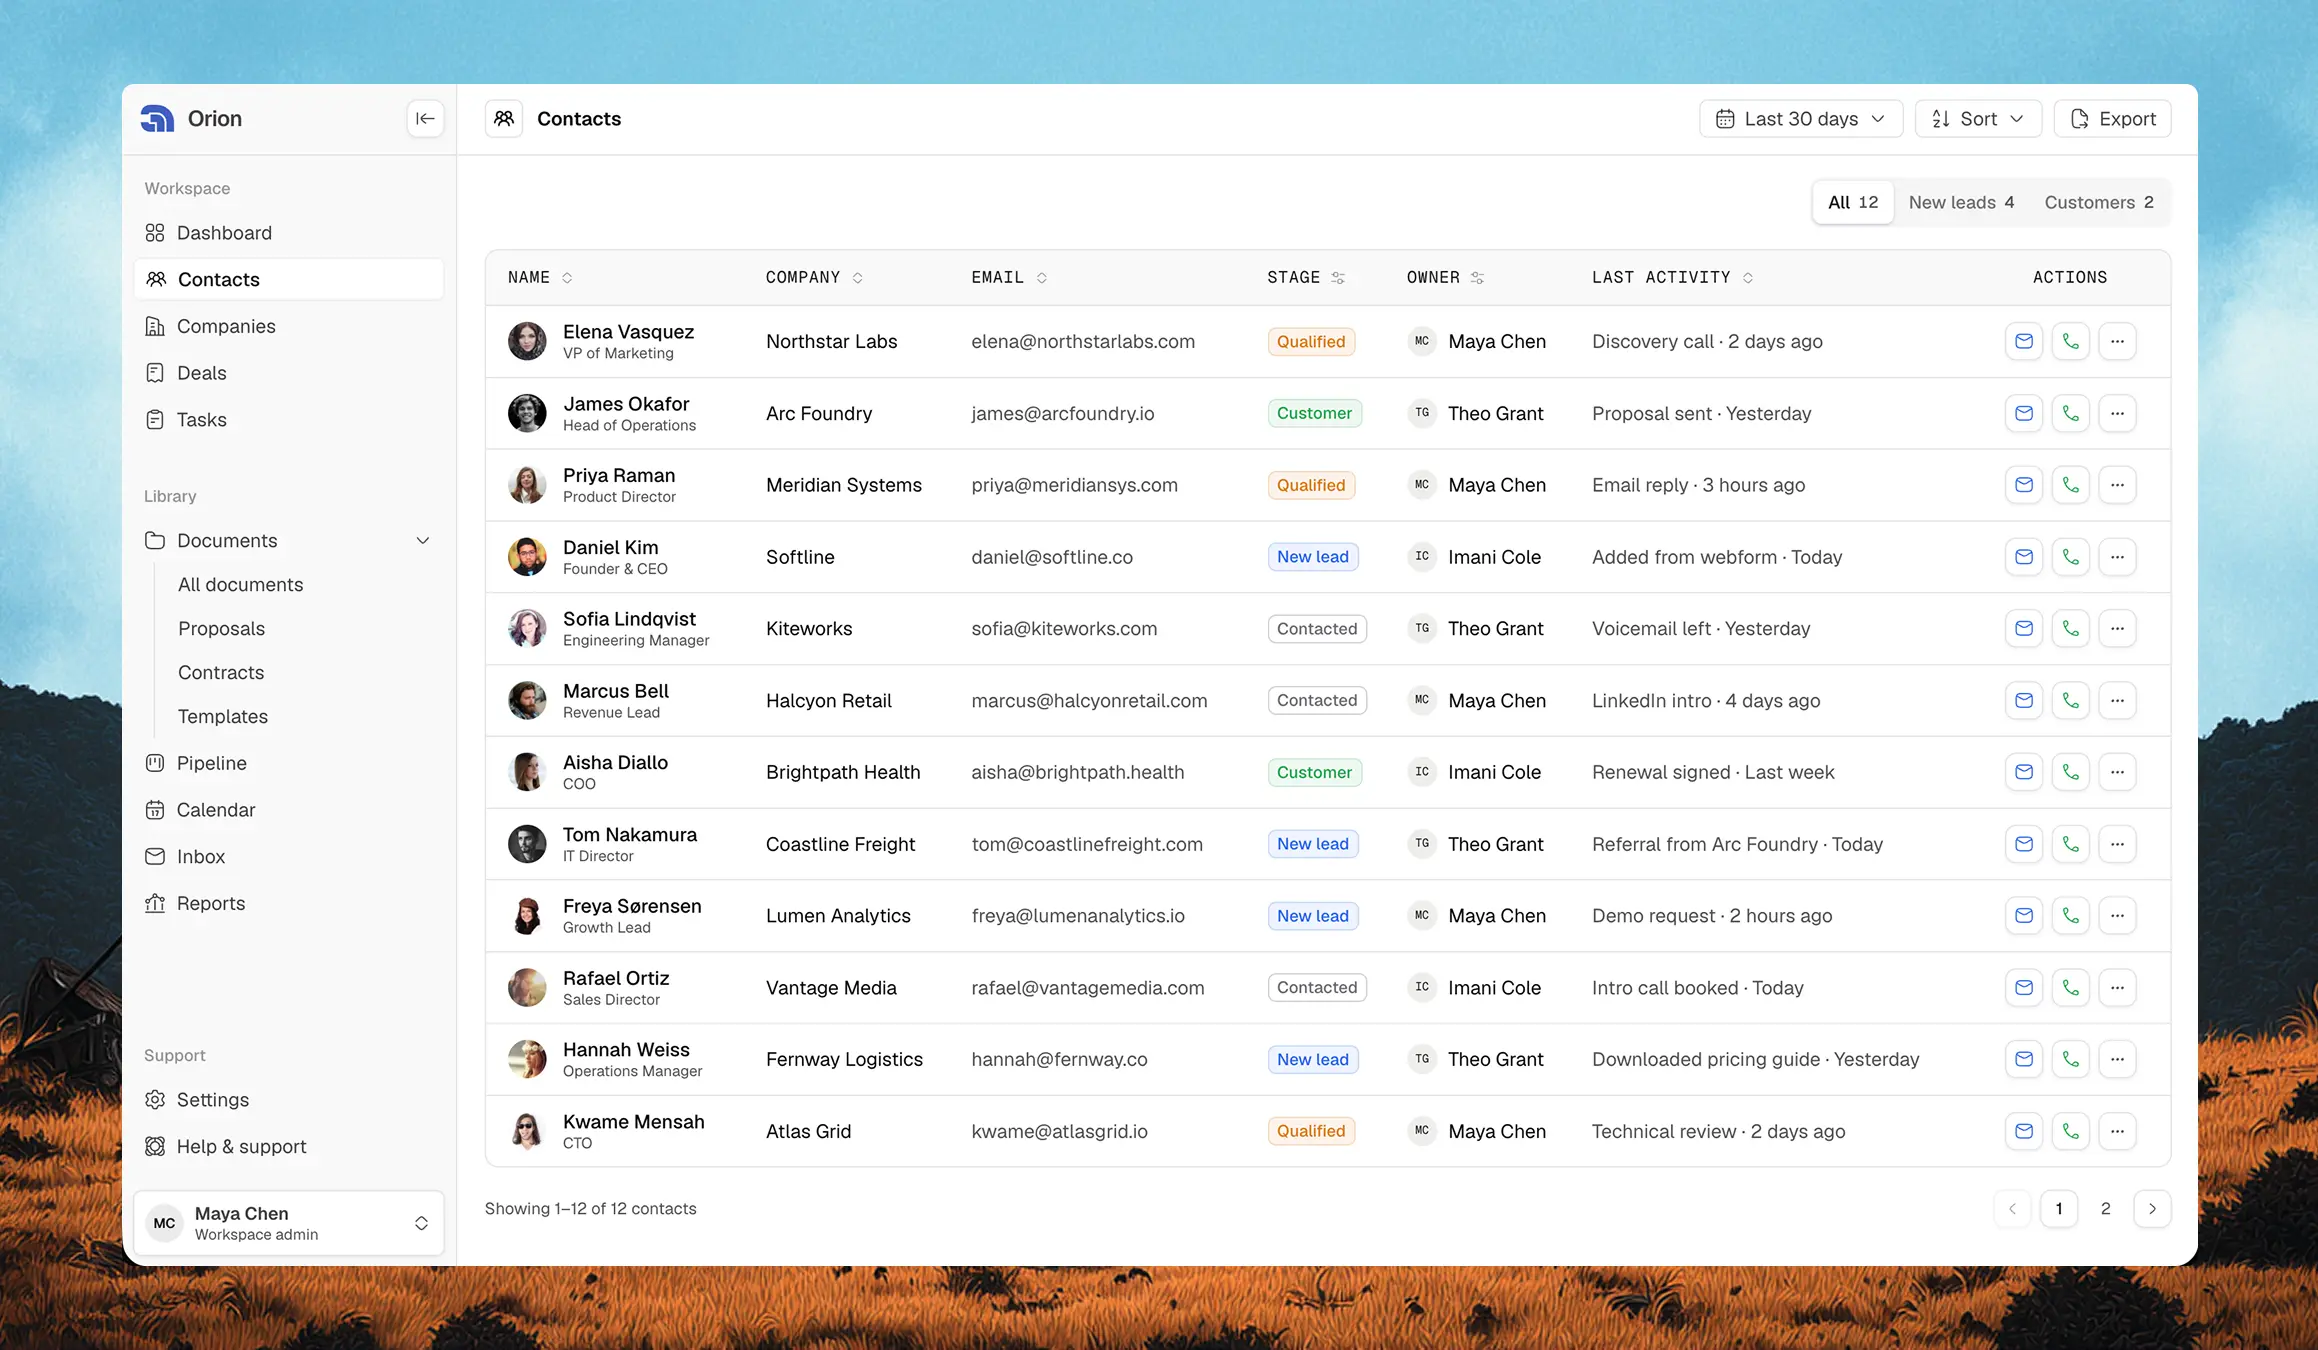
Task: Go to previous page with left chevron
Action: (2012, 1209)
